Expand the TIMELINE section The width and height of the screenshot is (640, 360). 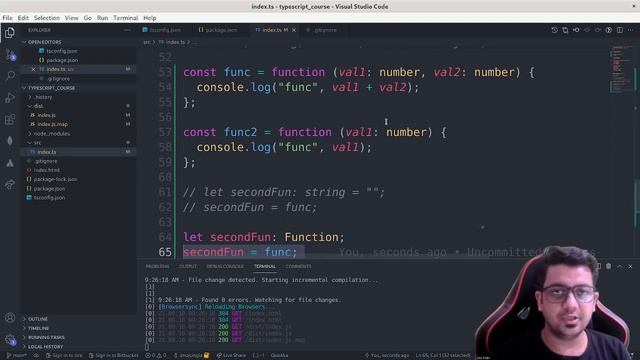point(79,328)
